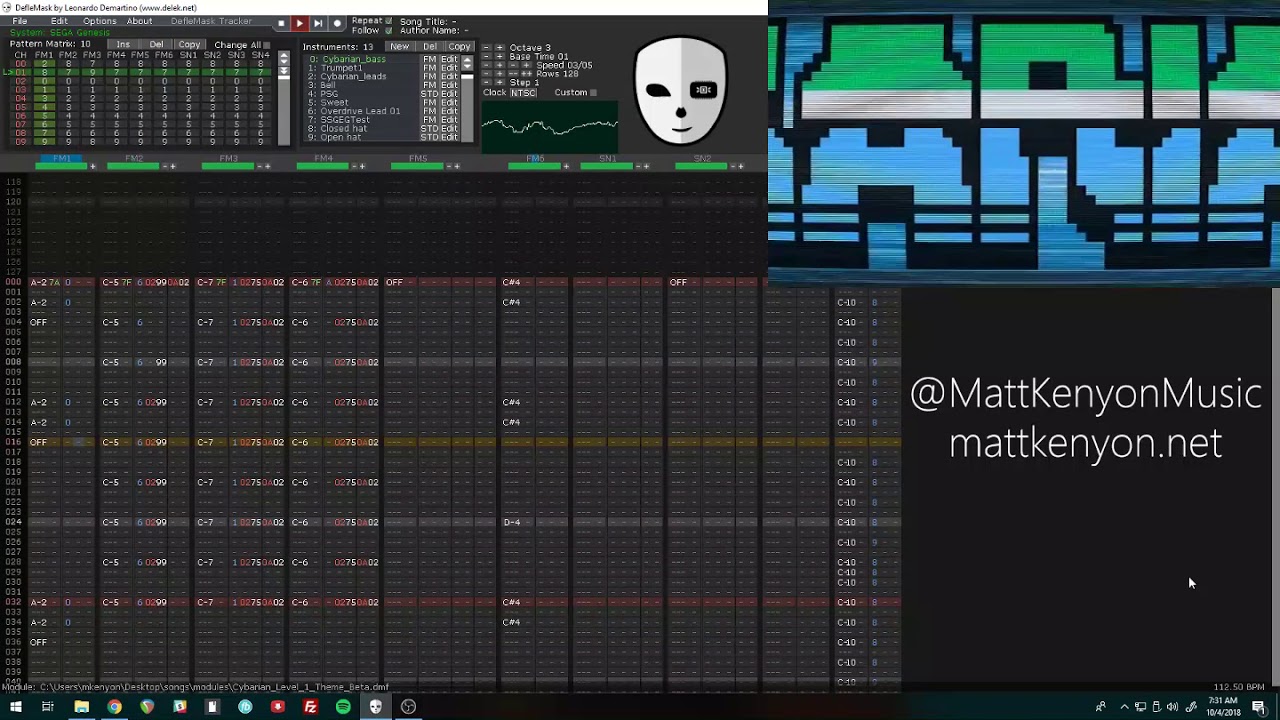
Task: Click the Play pattern step-forward button
Action: pyautogui.click(x=318, y=23)
